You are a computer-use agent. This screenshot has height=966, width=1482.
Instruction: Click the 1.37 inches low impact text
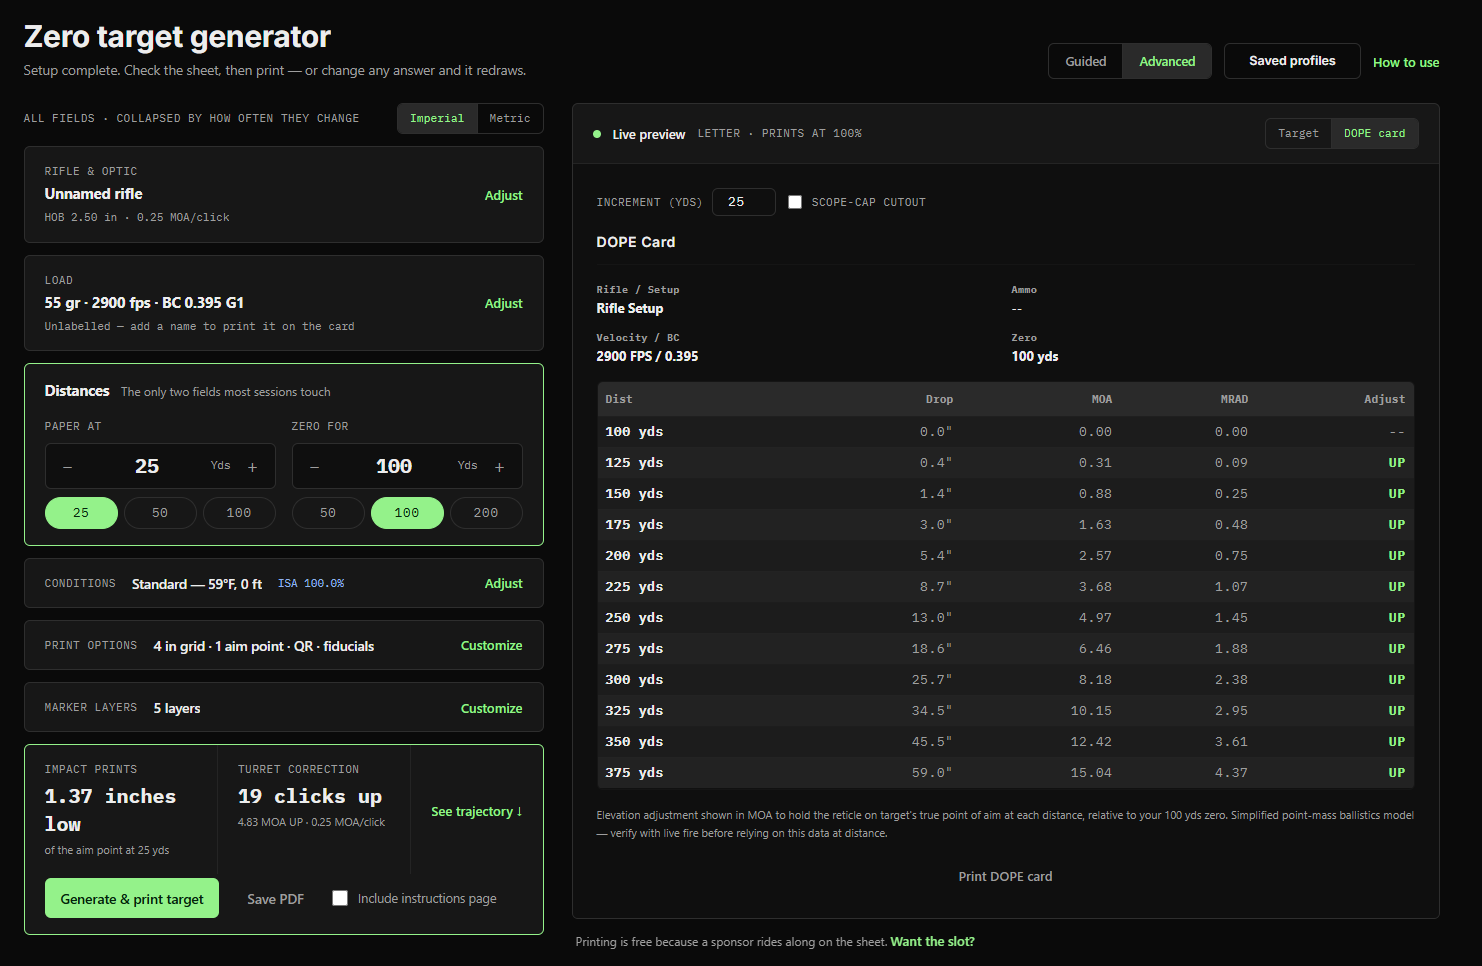tap(110, 810)
